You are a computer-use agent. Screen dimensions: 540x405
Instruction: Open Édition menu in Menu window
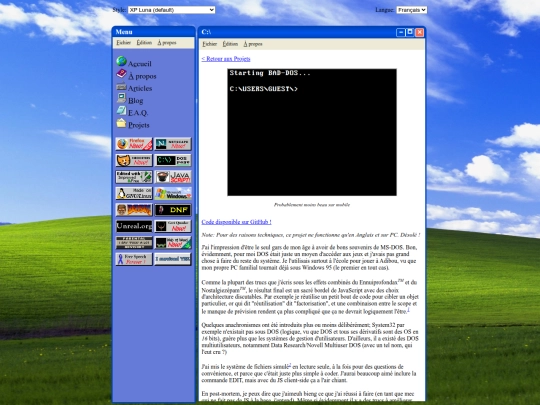click(x=144, y=43)
